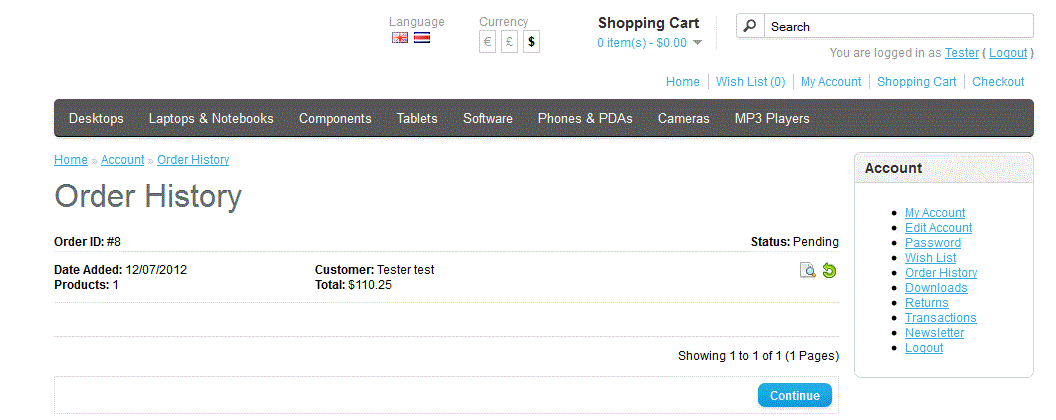The image size is (1056, 420).
Task: Open the Desktops category menu
Action: point(96,118)
